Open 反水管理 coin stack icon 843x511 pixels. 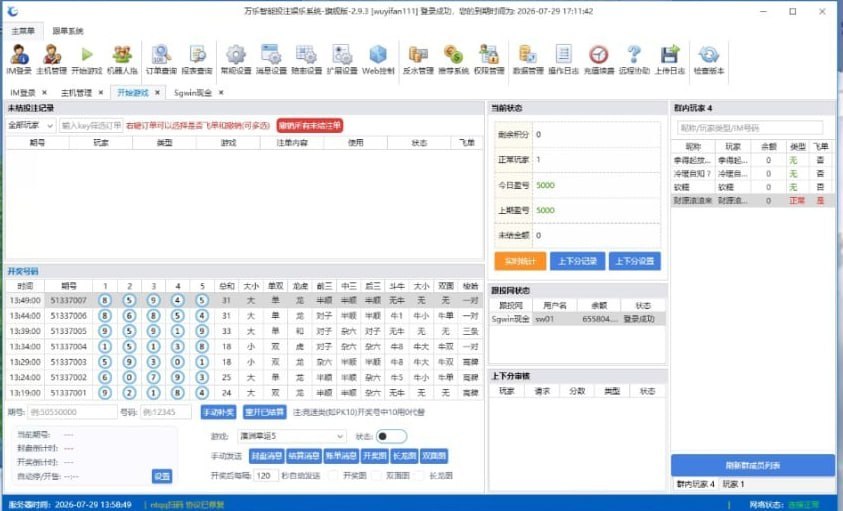click(418, 60)
